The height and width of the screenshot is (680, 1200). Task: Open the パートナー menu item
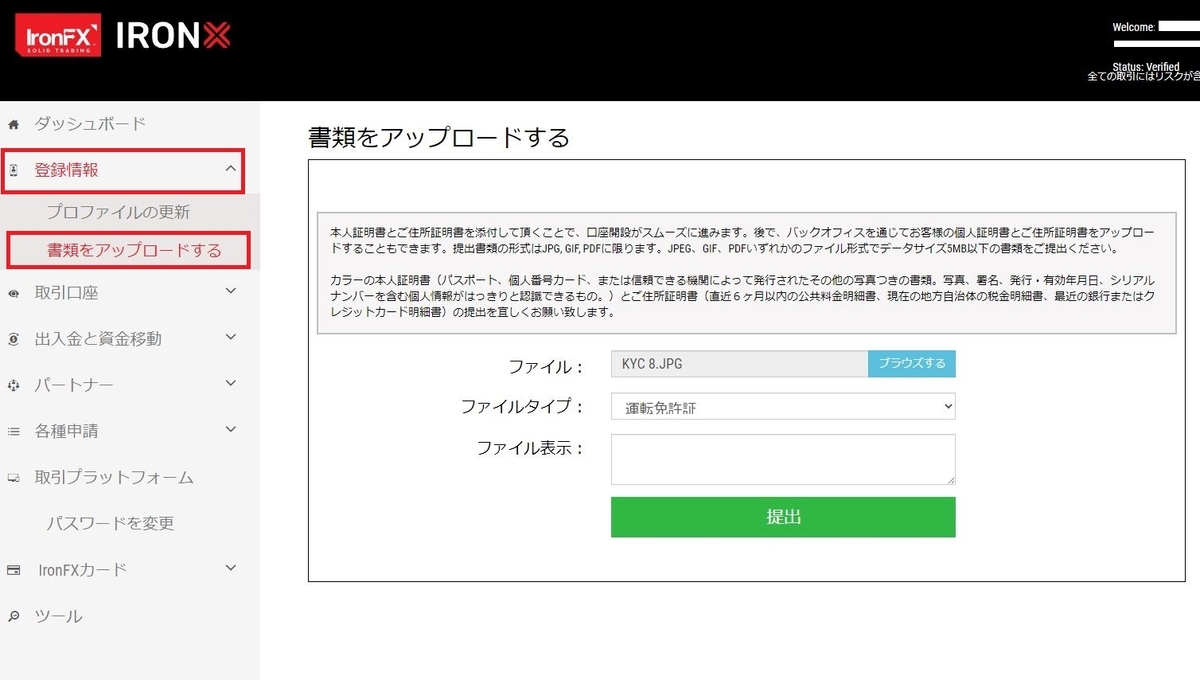tap(74, 385)
